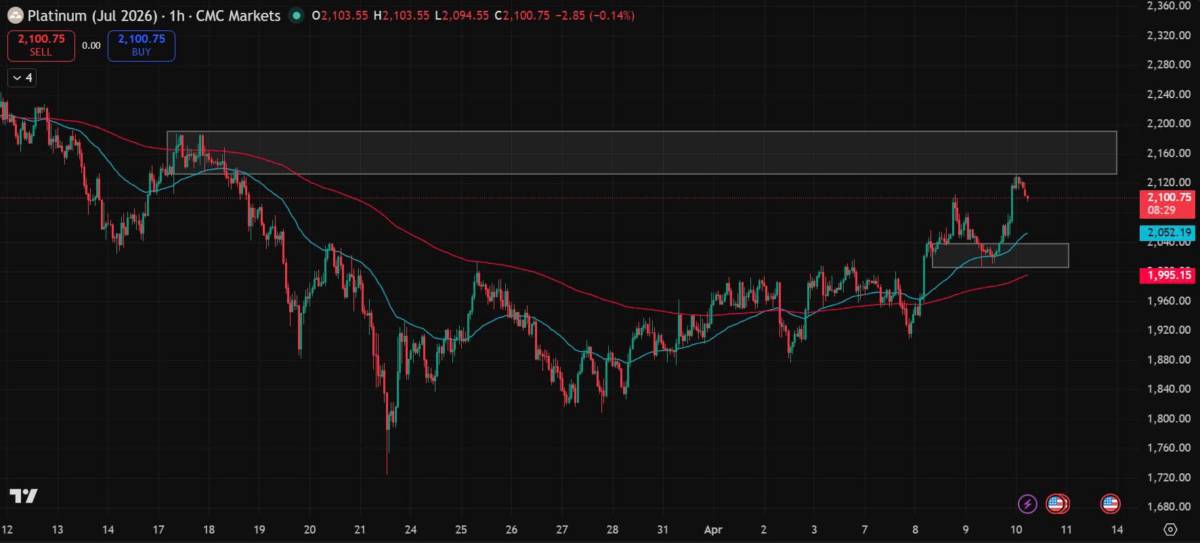Viewport: 1200px width, 543px height.
Task: Open the TradingView logo in chart corner
Action: pyautogui.click(x=23, y=496)
